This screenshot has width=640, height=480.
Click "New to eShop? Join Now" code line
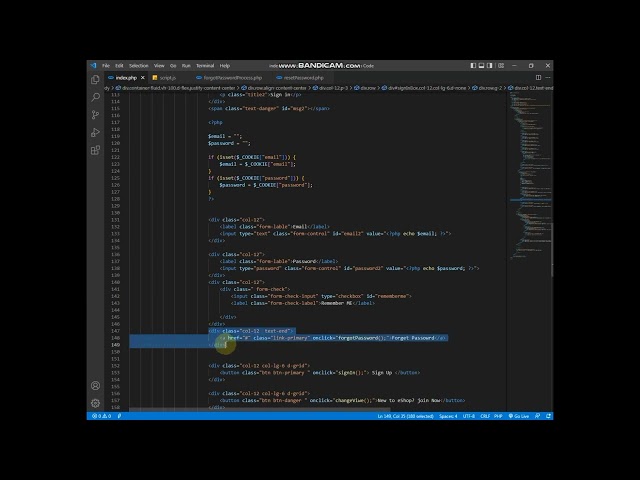342,400
